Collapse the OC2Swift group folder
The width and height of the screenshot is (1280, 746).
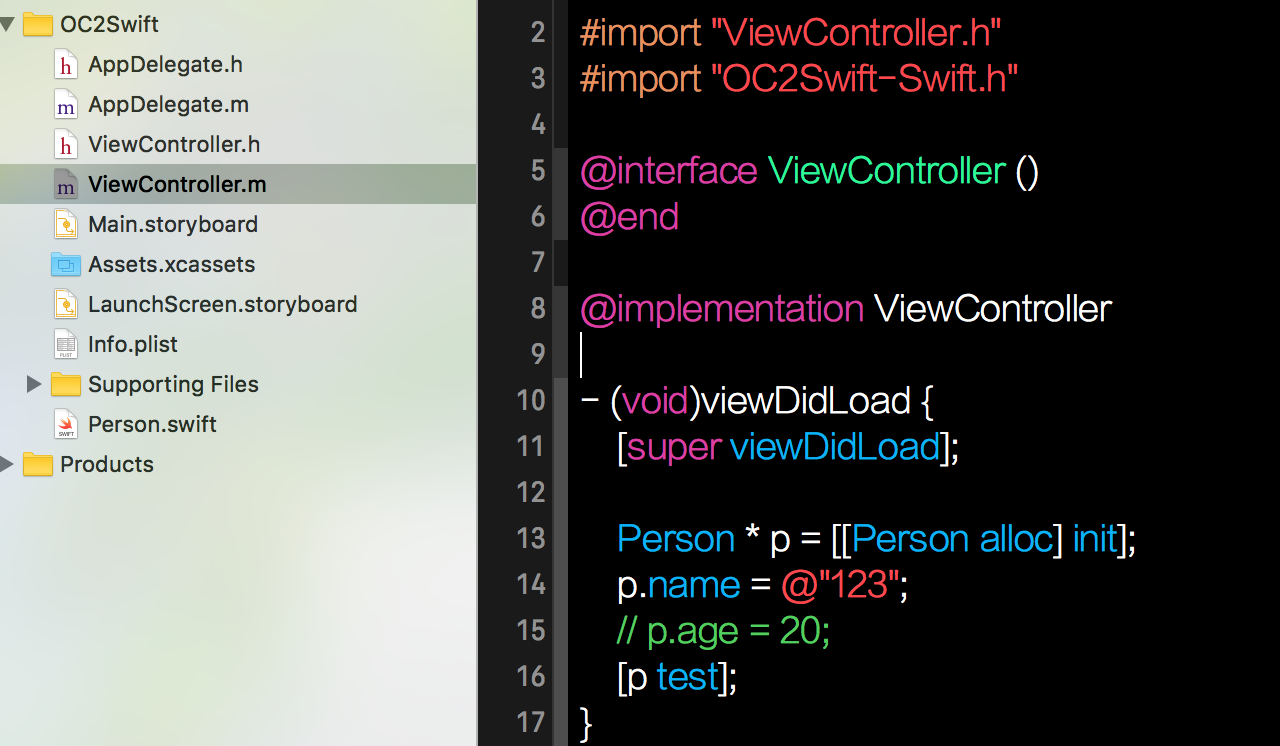coord(7,24)
